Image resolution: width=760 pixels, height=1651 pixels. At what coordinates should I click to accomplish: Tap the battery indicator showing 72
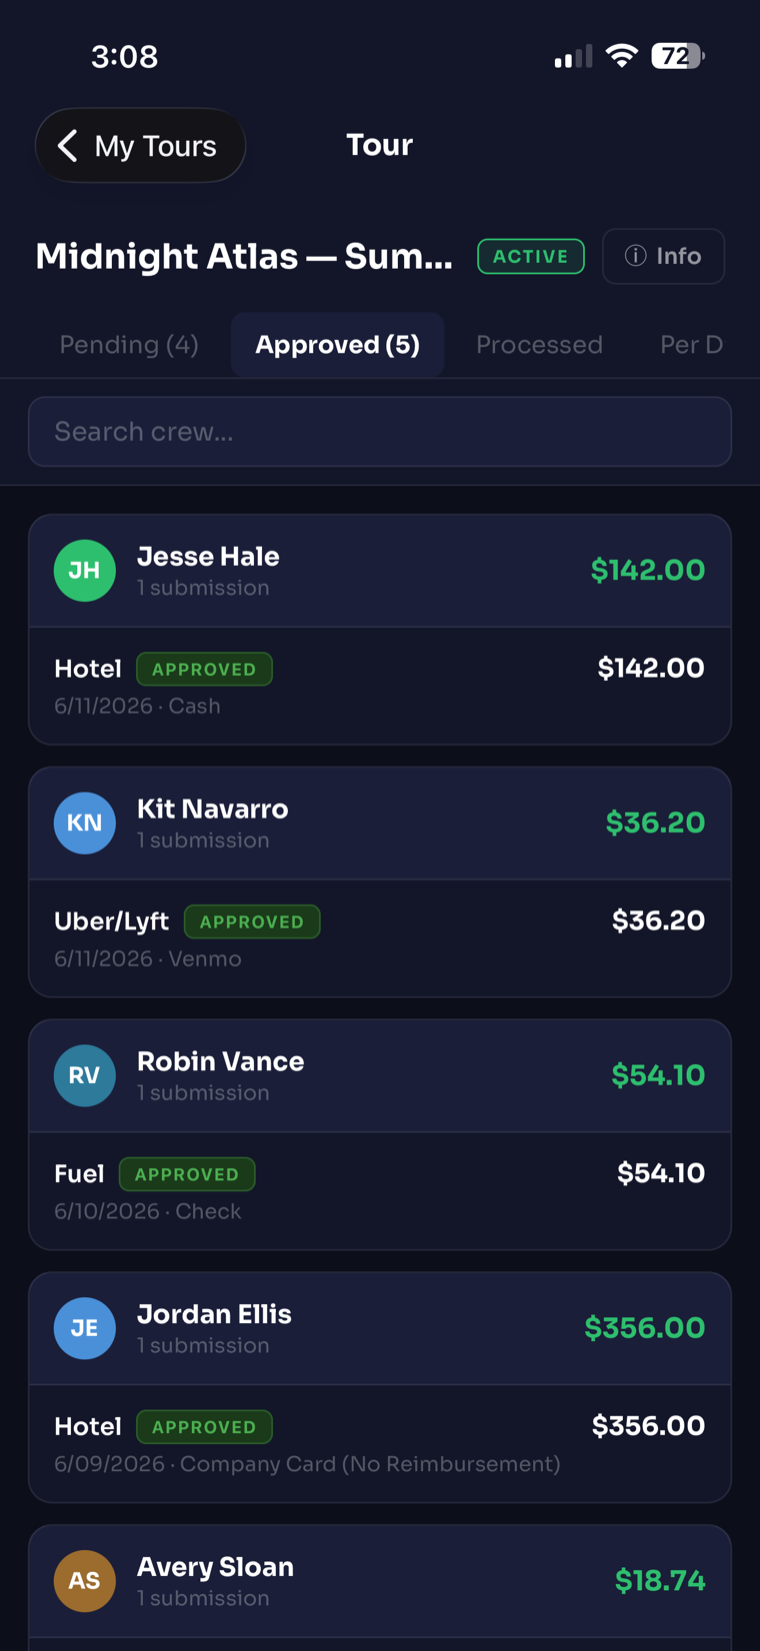click(678, 56)
